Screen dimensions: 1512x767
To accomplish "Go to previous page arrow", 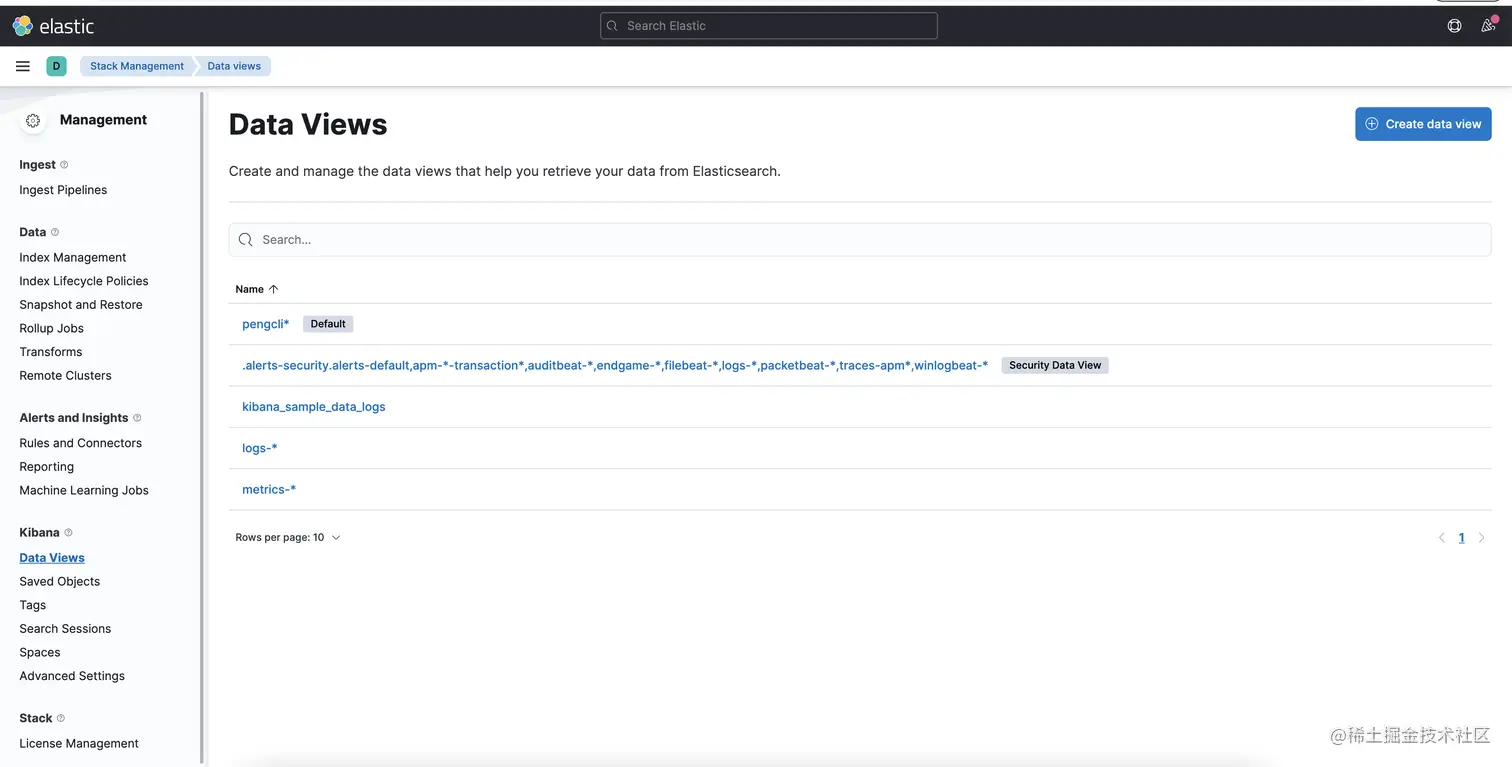I will point(1441,538).
